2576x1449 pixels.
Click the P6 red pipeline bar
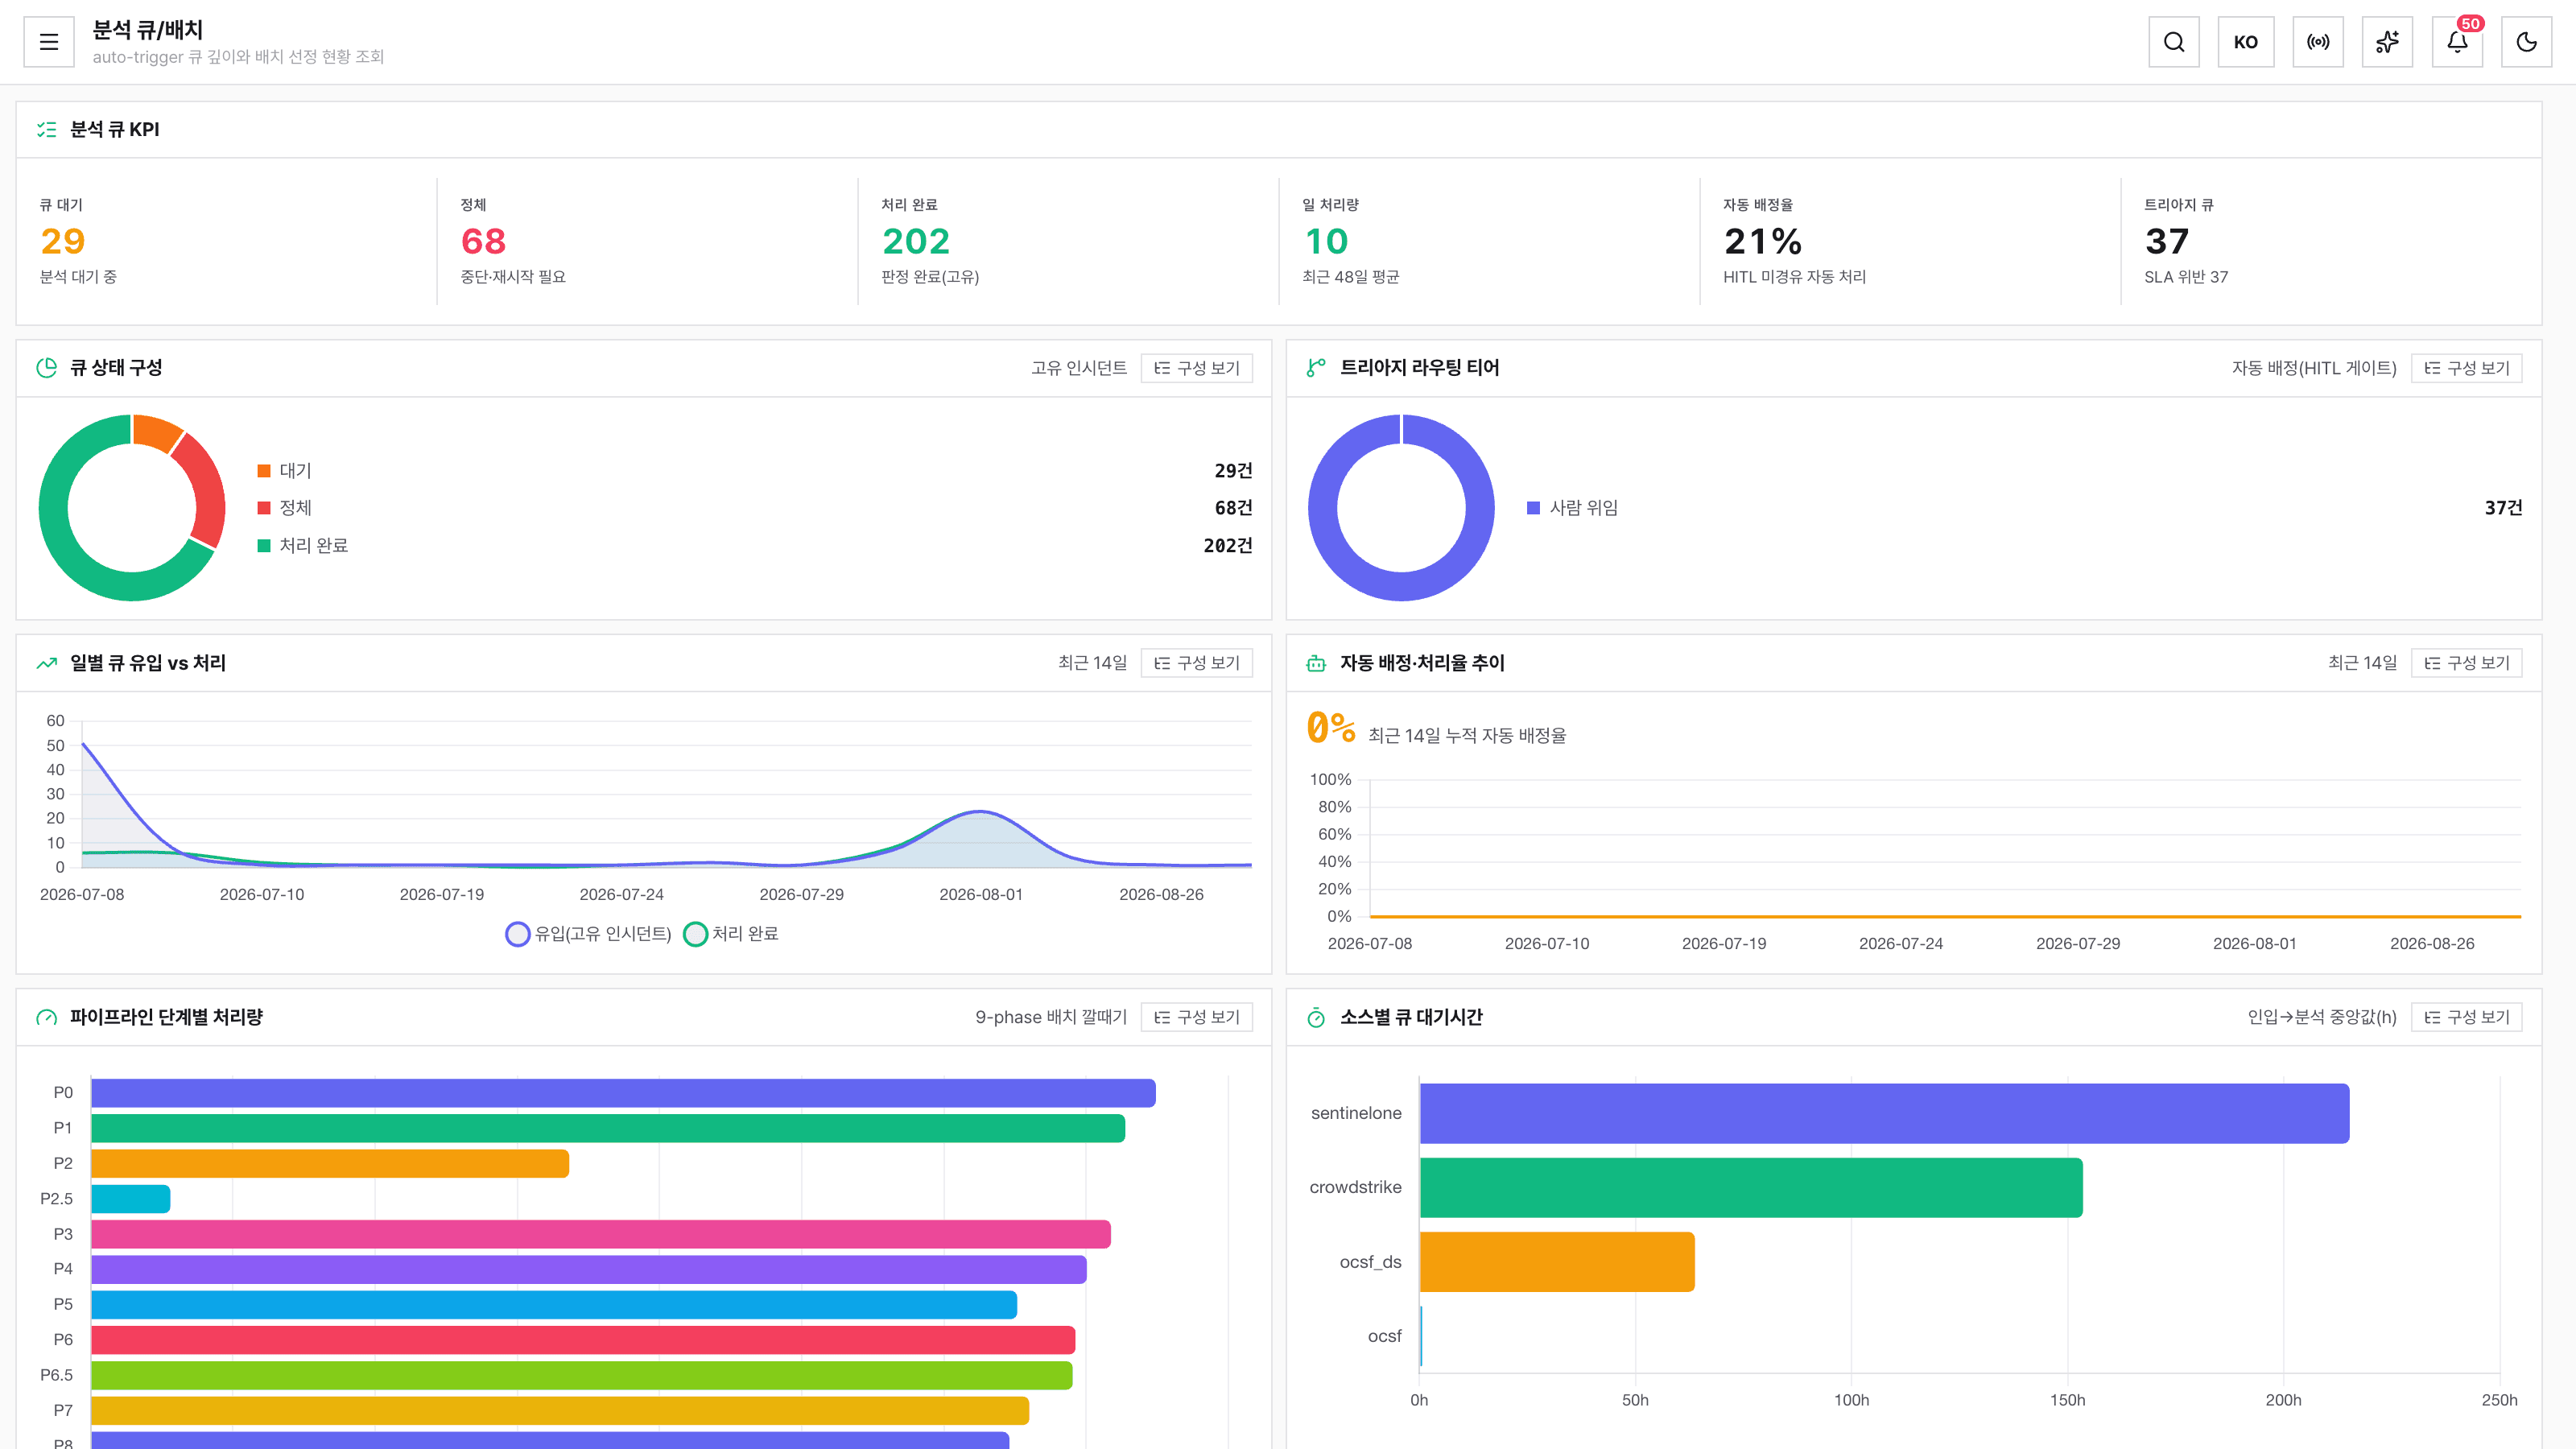(583, 1340)
